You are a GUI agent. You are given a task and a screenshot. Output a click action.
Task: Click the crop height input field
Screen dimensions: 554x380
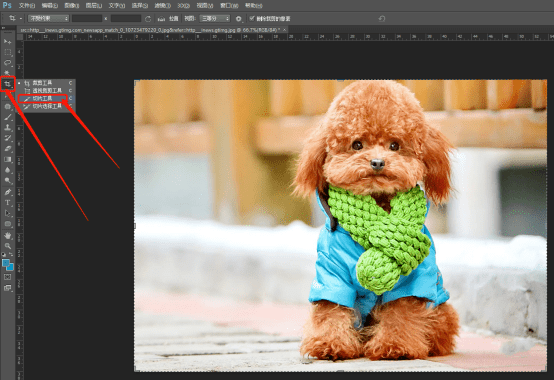click(x=126, y=18)
